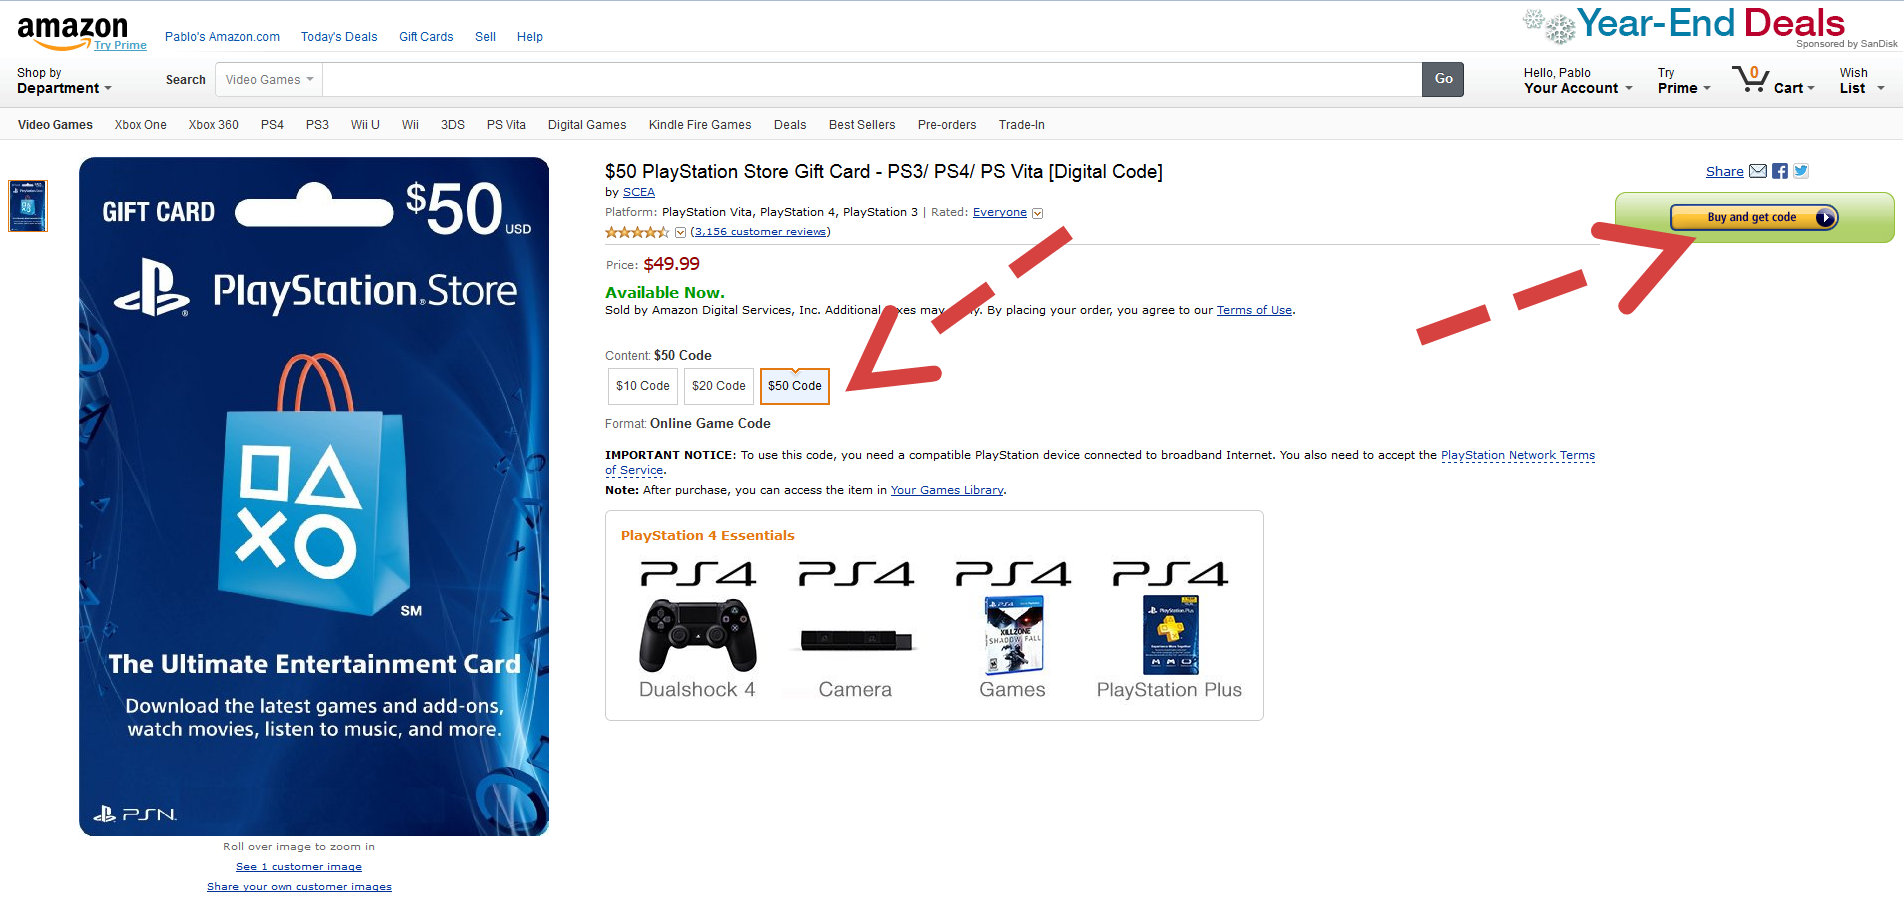Open Terms of Use link

pyautogui.click(x=1254, y=310)
